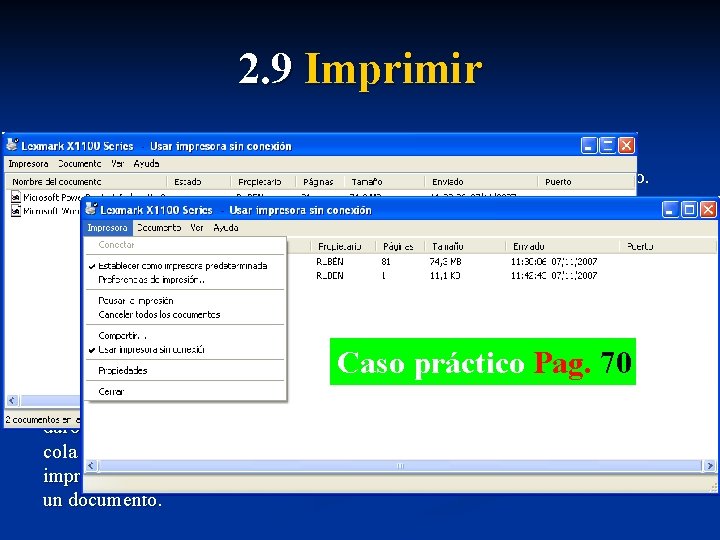Select 11:42:40 sent time entry
Screen dimensions: 720x540
coord(554,276)
